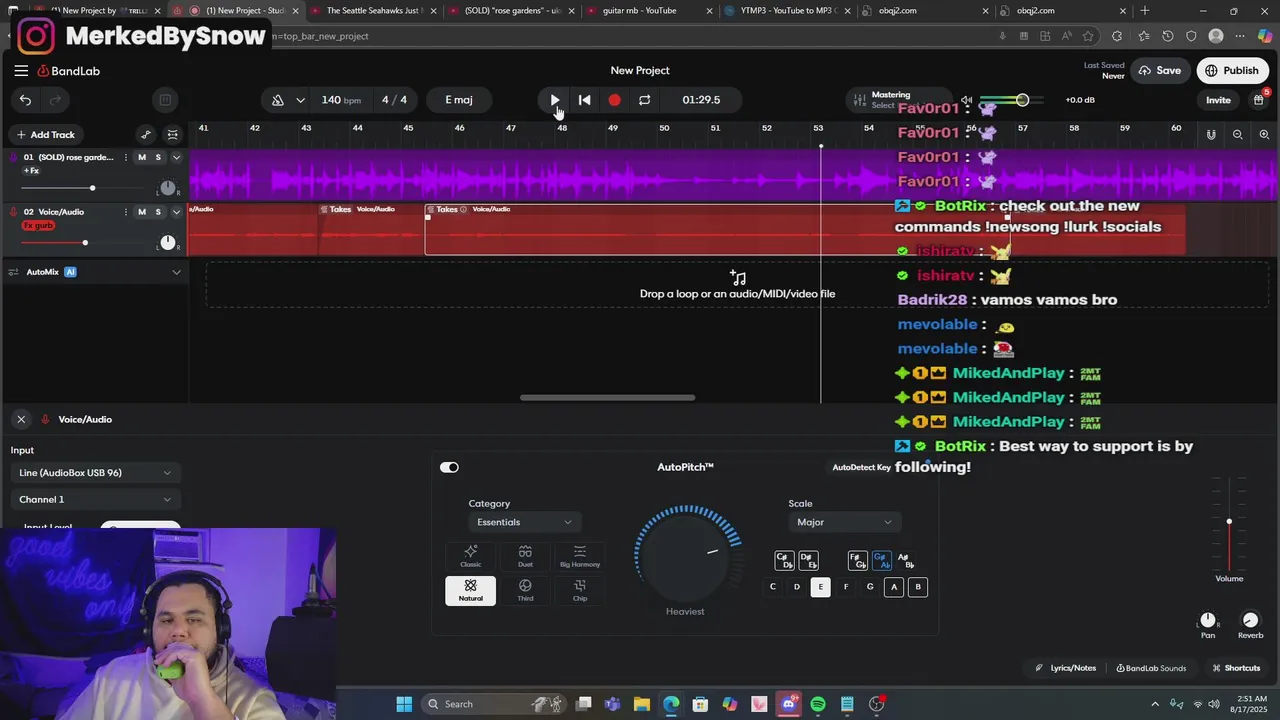Viewport: 1280px width, 720px height.
Task: Expand track 01 options chevron
Action: [176, 157]
